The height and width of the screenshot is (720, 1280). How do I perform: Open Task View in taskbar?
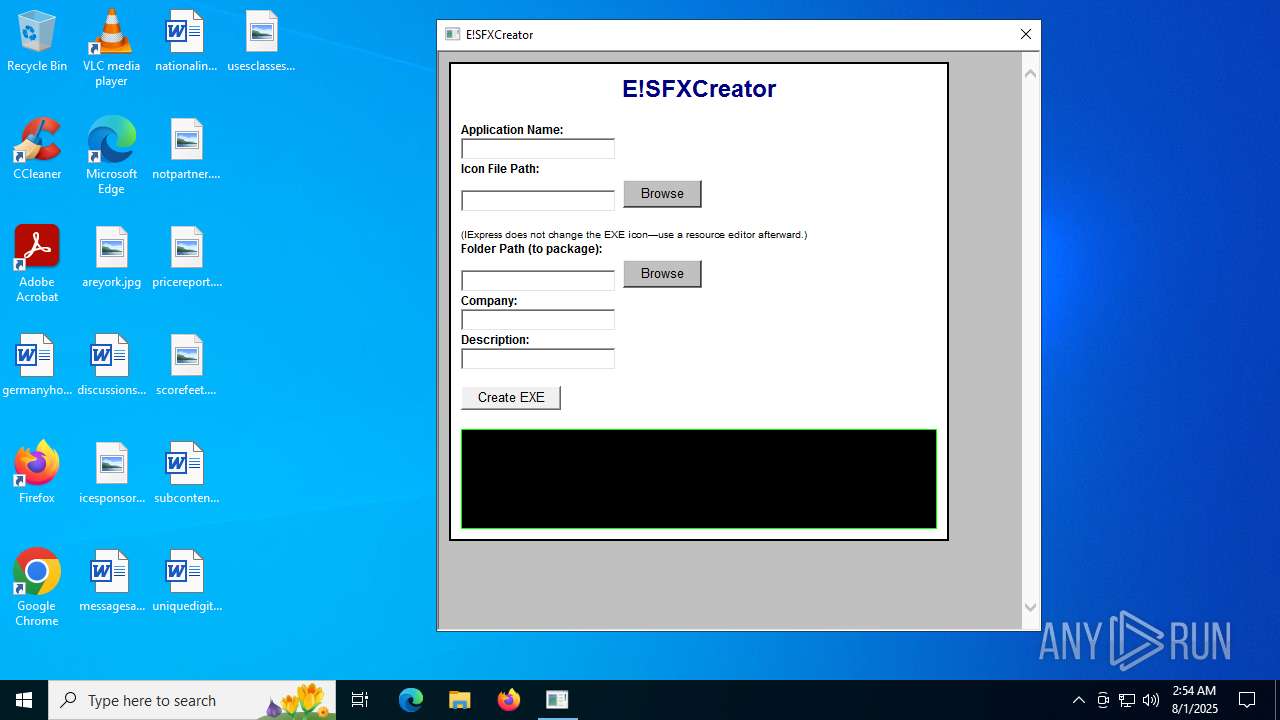360,700
